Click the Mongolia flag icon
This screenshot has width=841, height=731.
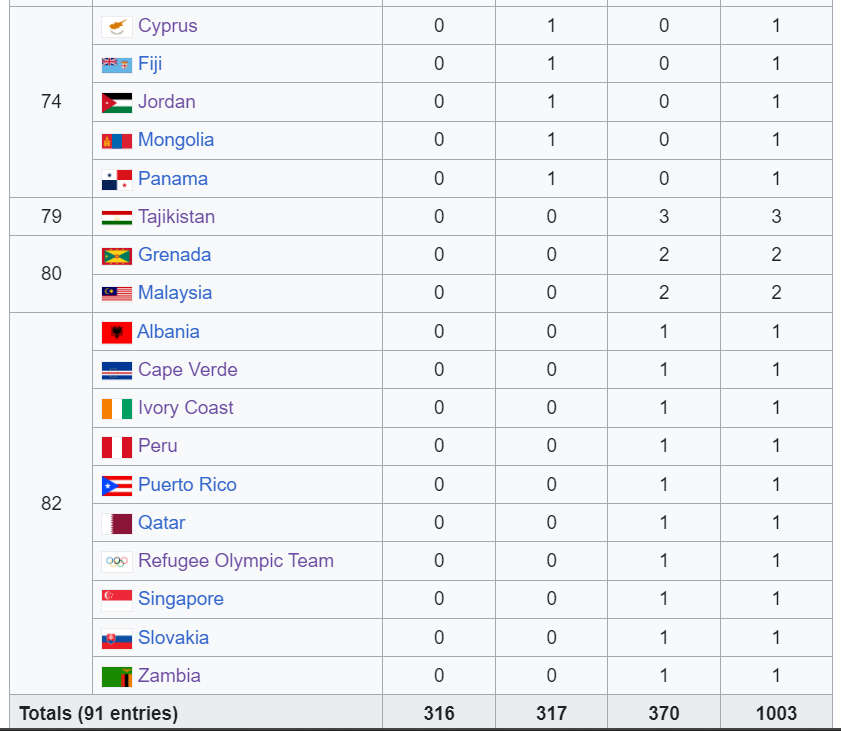point(117,141)
